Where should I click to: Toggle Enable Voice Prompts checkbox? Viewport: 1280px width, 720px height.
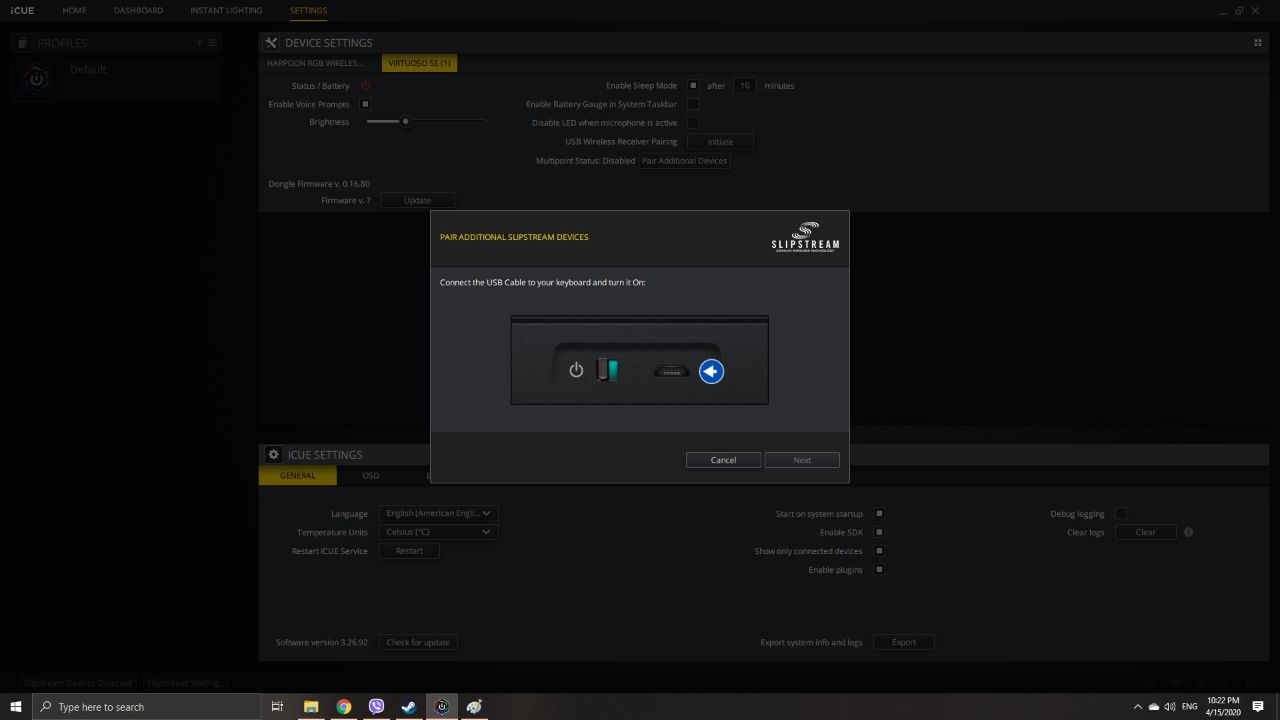pyautogui.click(x=365, y=104)
